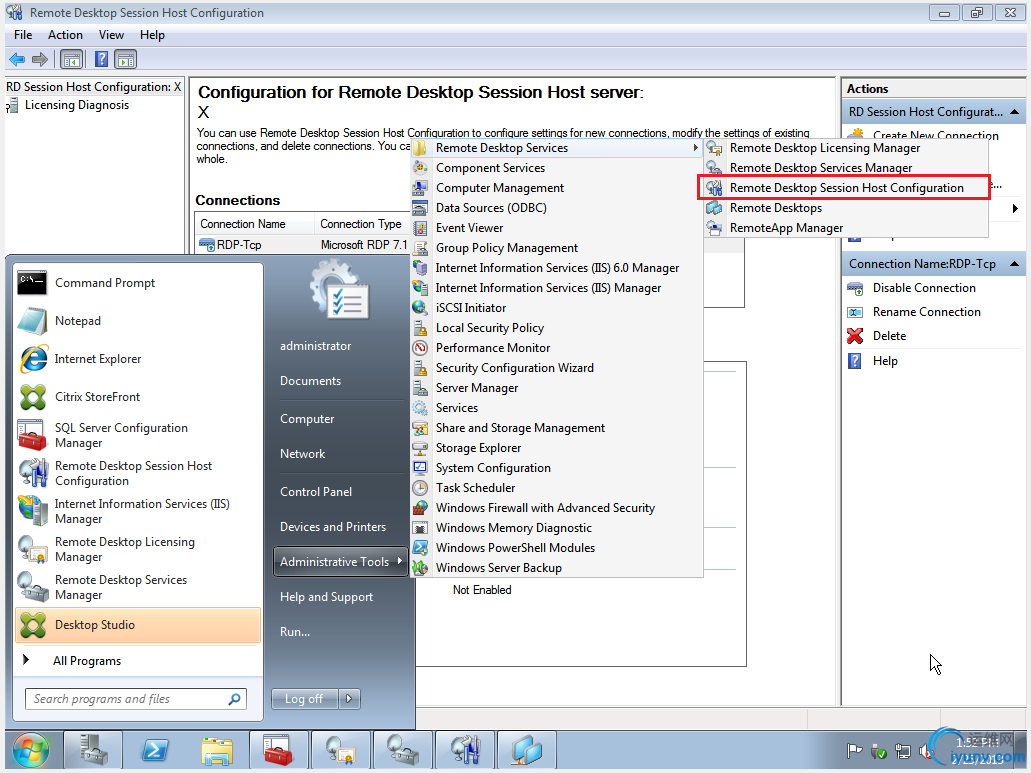Click the blue Help question-mark toolbar icon

pyautogui.click(x=101, y=60)
